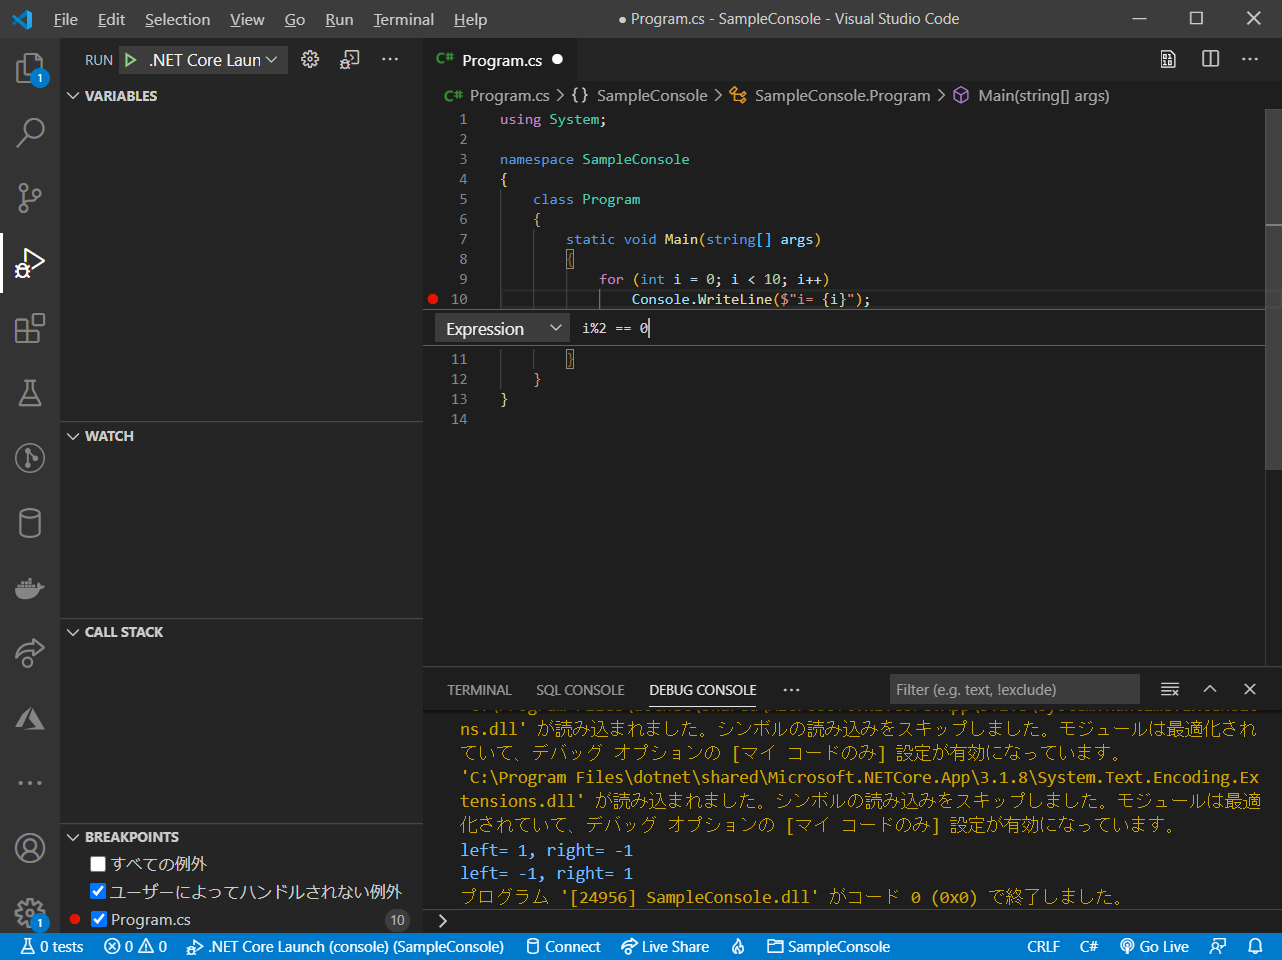Click Go Live in status bar
This screenshot has width=1282, height=960.
pos(1154,946)
